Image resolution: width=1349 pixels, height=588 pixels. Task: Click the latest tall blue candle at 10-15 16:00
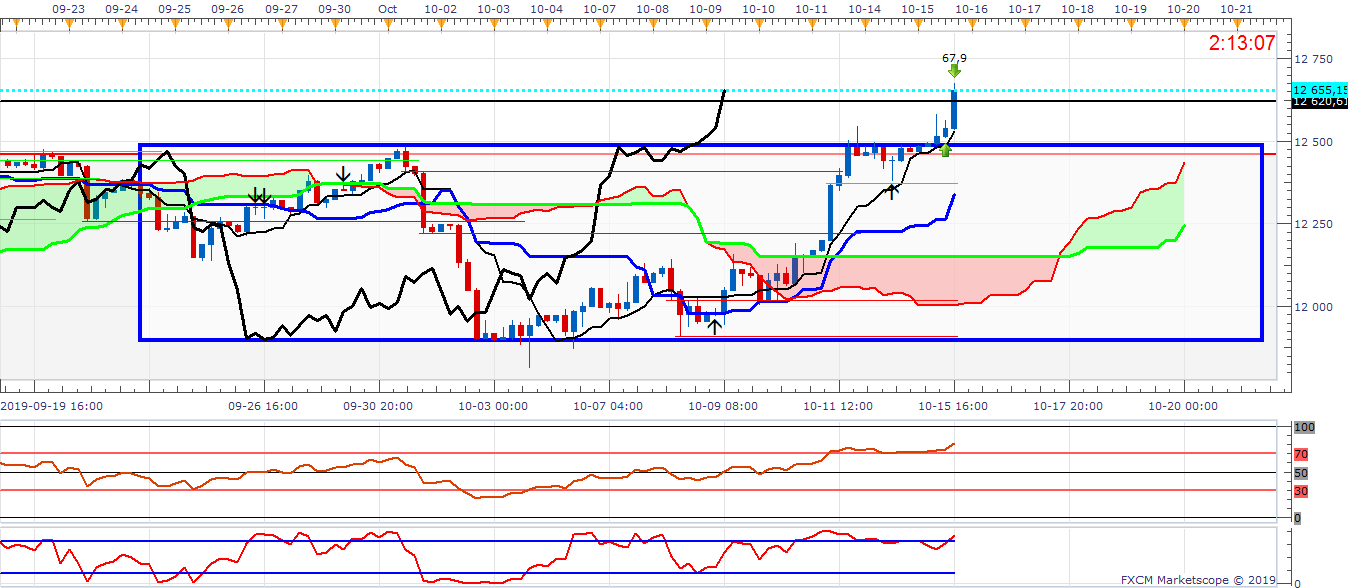pyautogui.click(x=955, y=109)
